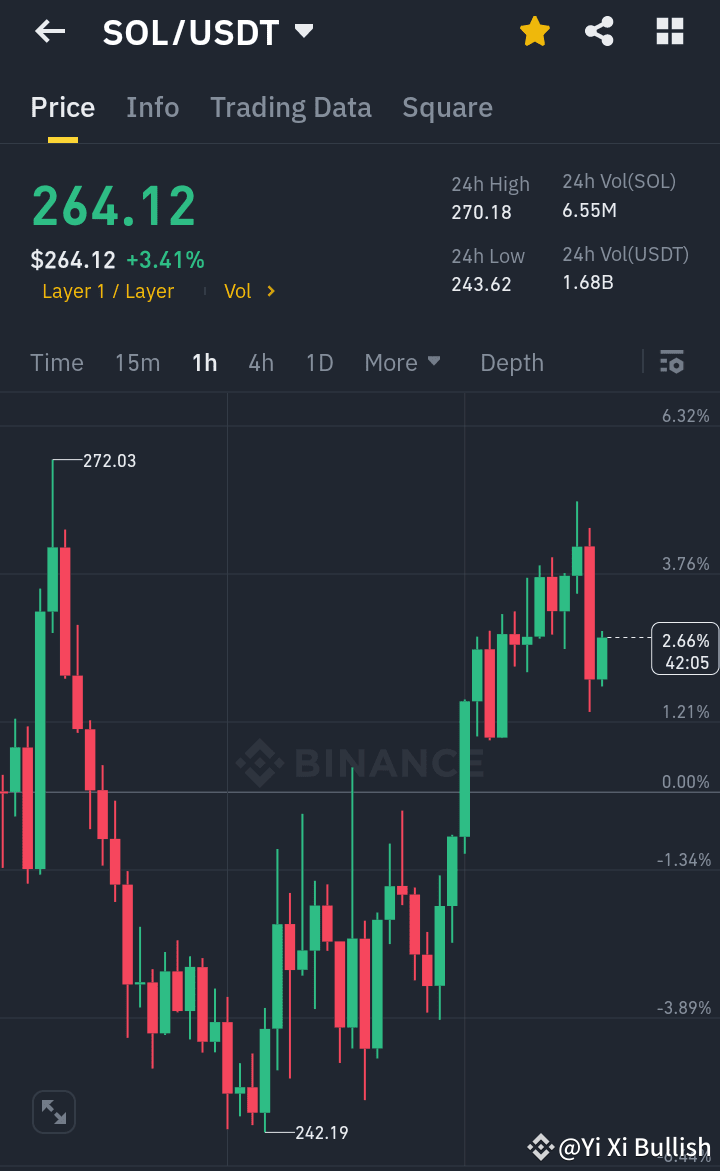Select the Depth view option
Screen dimensions: 720x1171
(511, 362)
